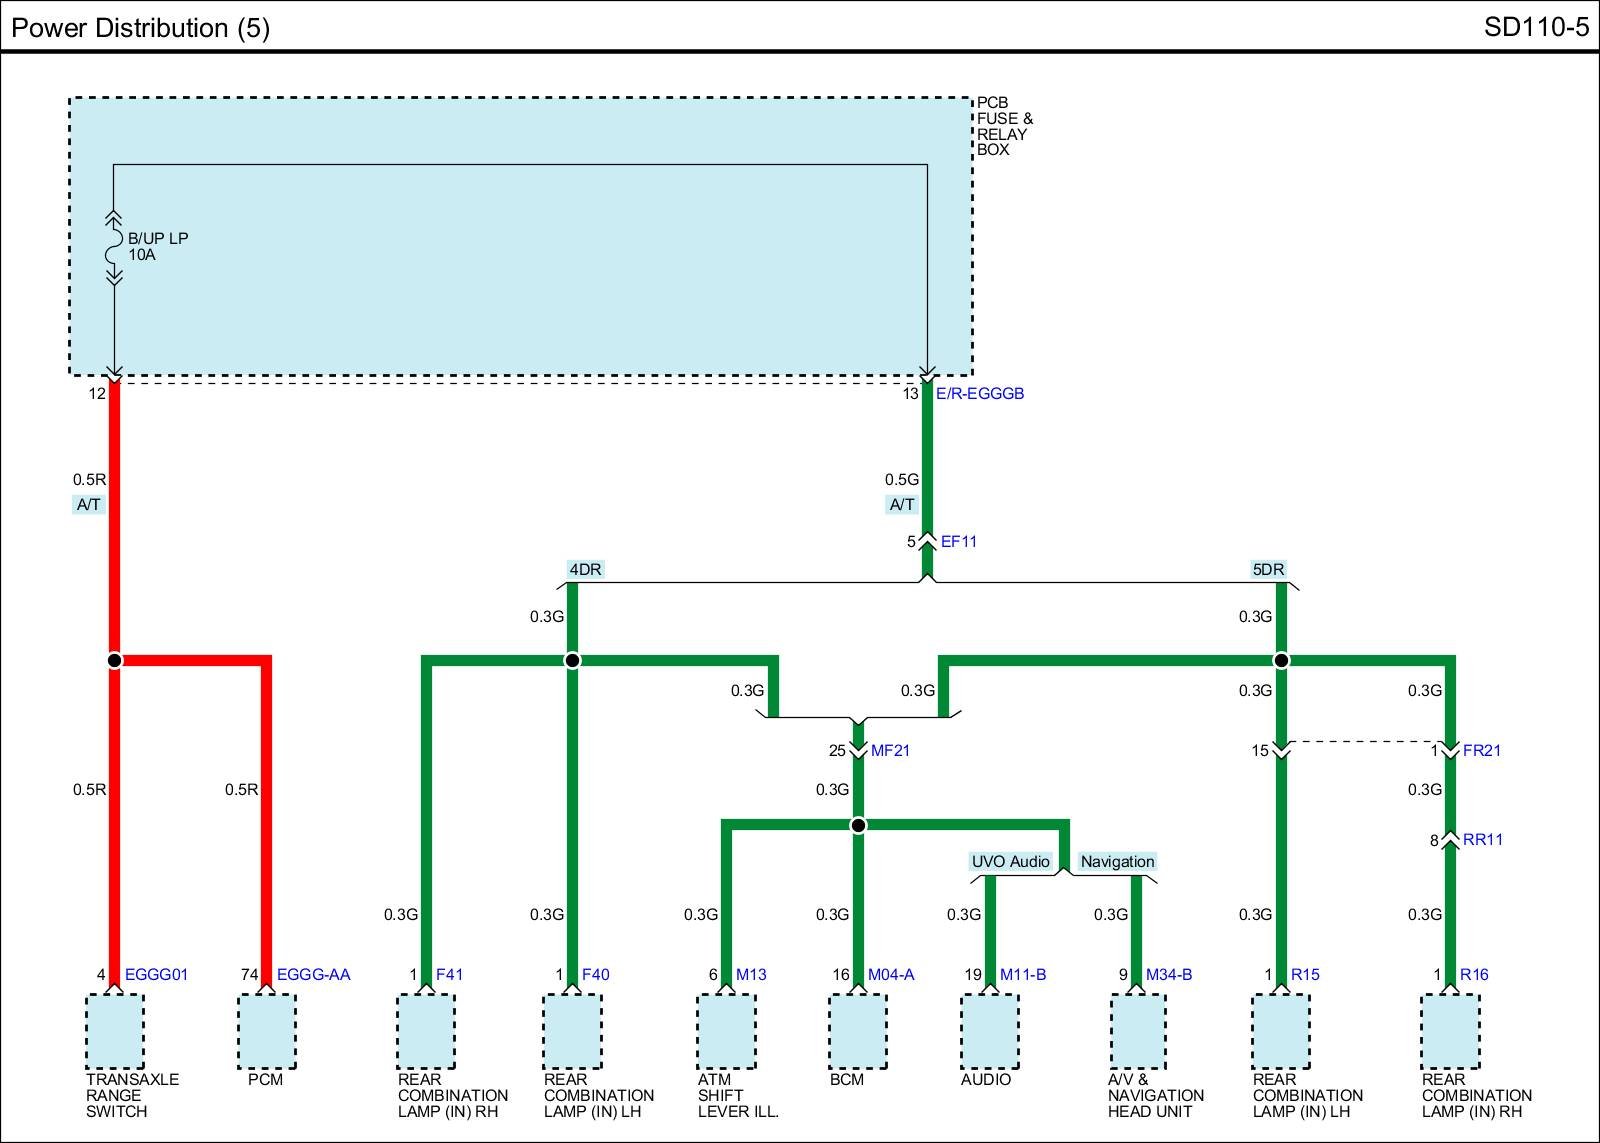Click the MF21 connector label

(x=890, y=751)
